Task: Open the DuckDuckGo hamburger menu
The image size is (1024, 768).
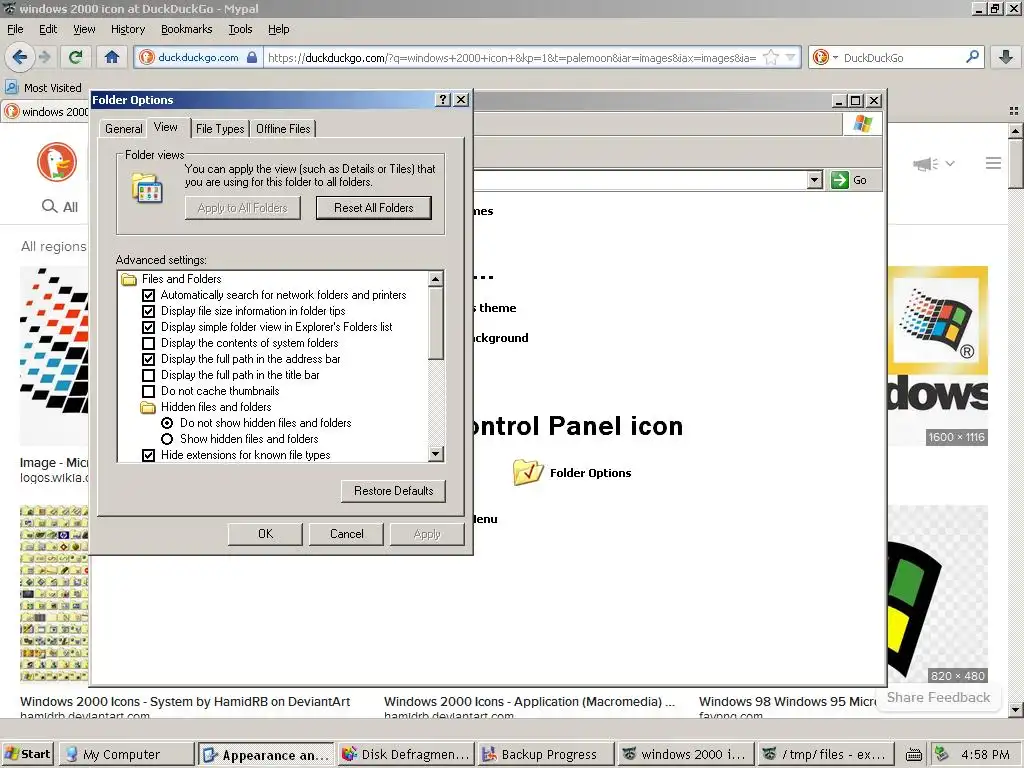Action: coord(993,163)
